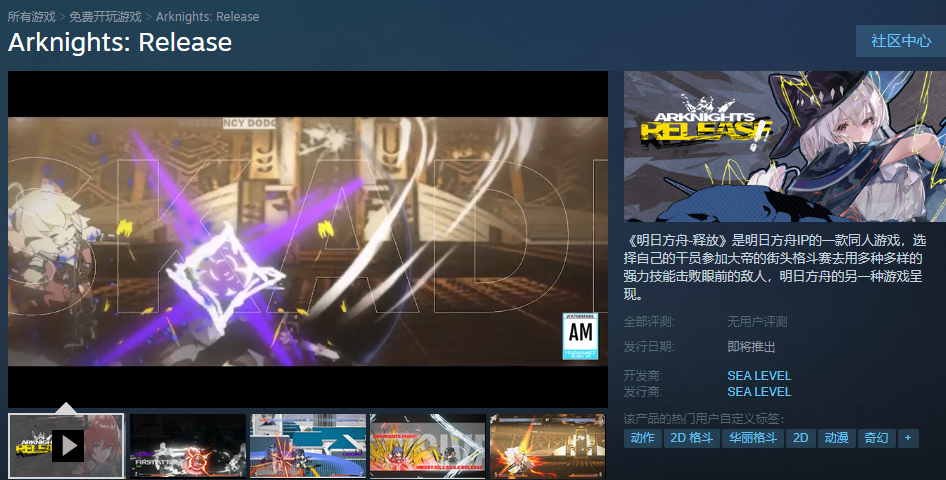
Task: Click the 动作 tag
Action: (x=643, y=438)
